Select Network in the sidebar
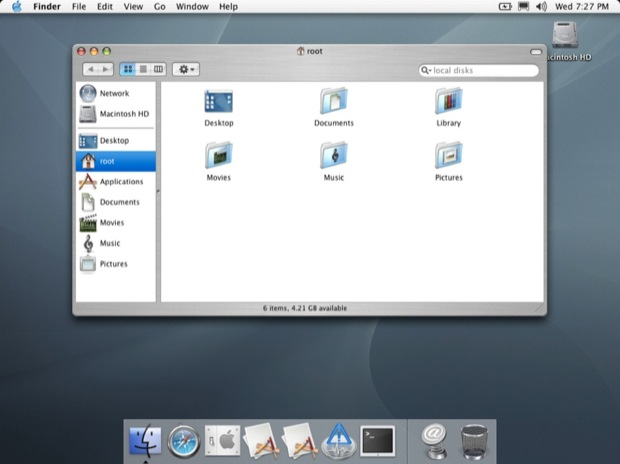 coord(116,93)
